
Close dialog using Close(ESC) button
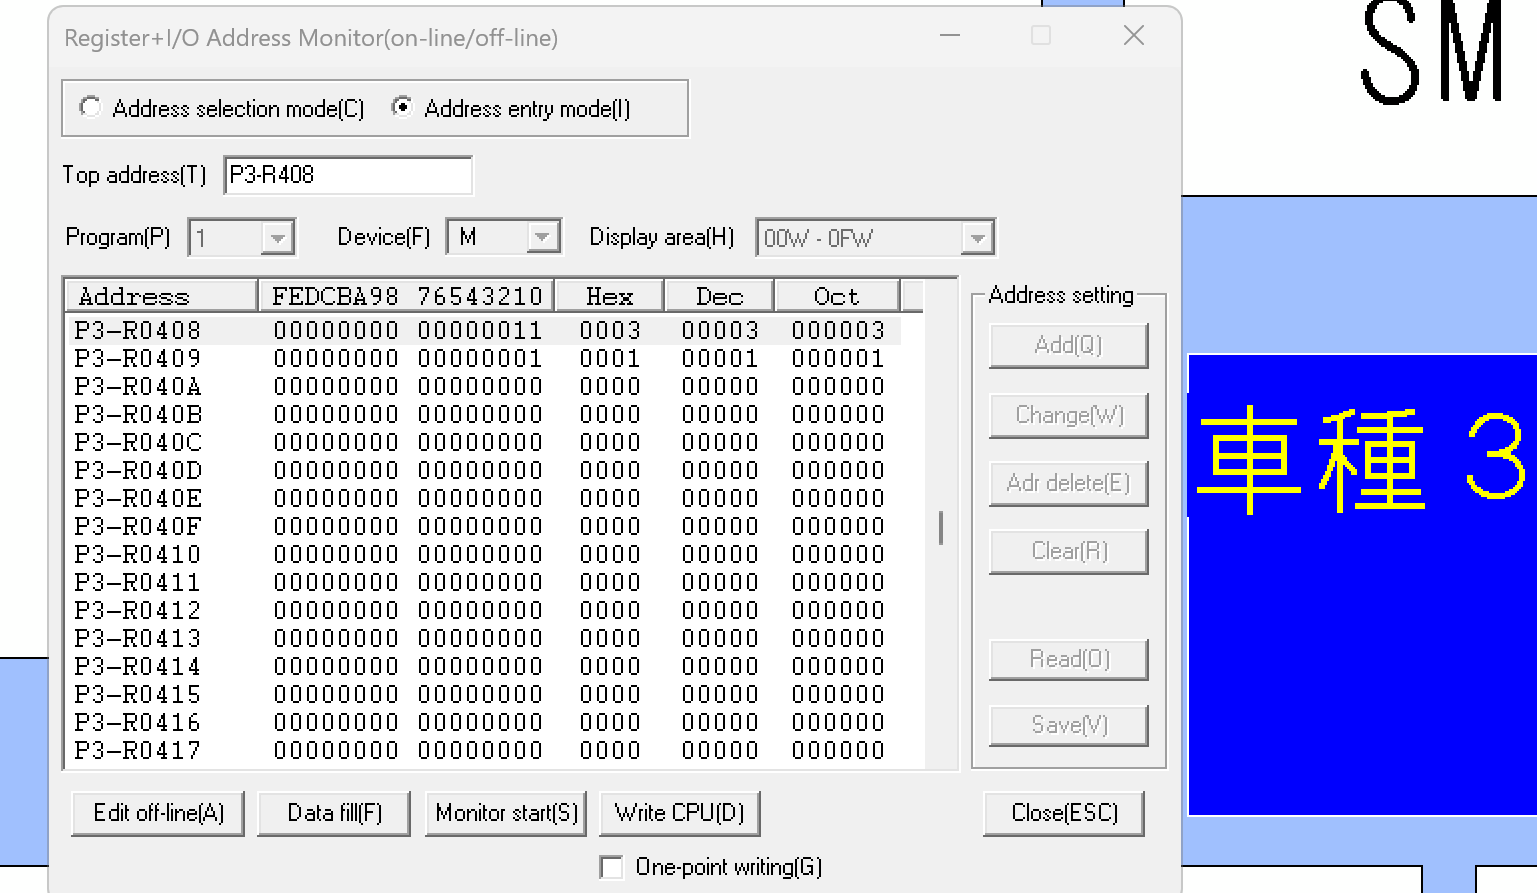tap(1064, 813)
